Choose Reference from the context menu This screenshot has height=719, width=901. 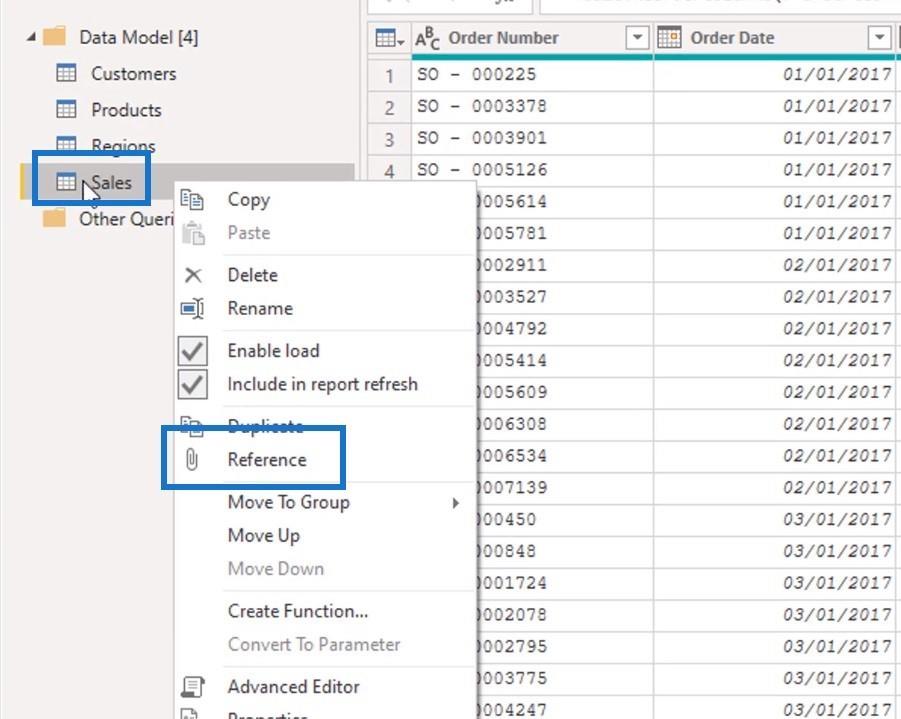click(267, 459)
